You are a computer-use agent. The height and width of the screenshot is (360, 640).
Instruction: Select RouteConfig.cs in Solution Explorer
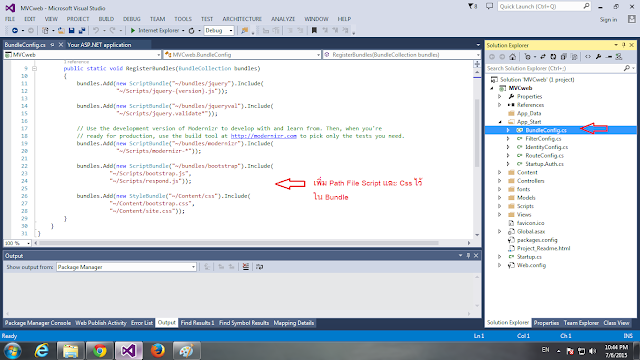click(x=544, y=156)
